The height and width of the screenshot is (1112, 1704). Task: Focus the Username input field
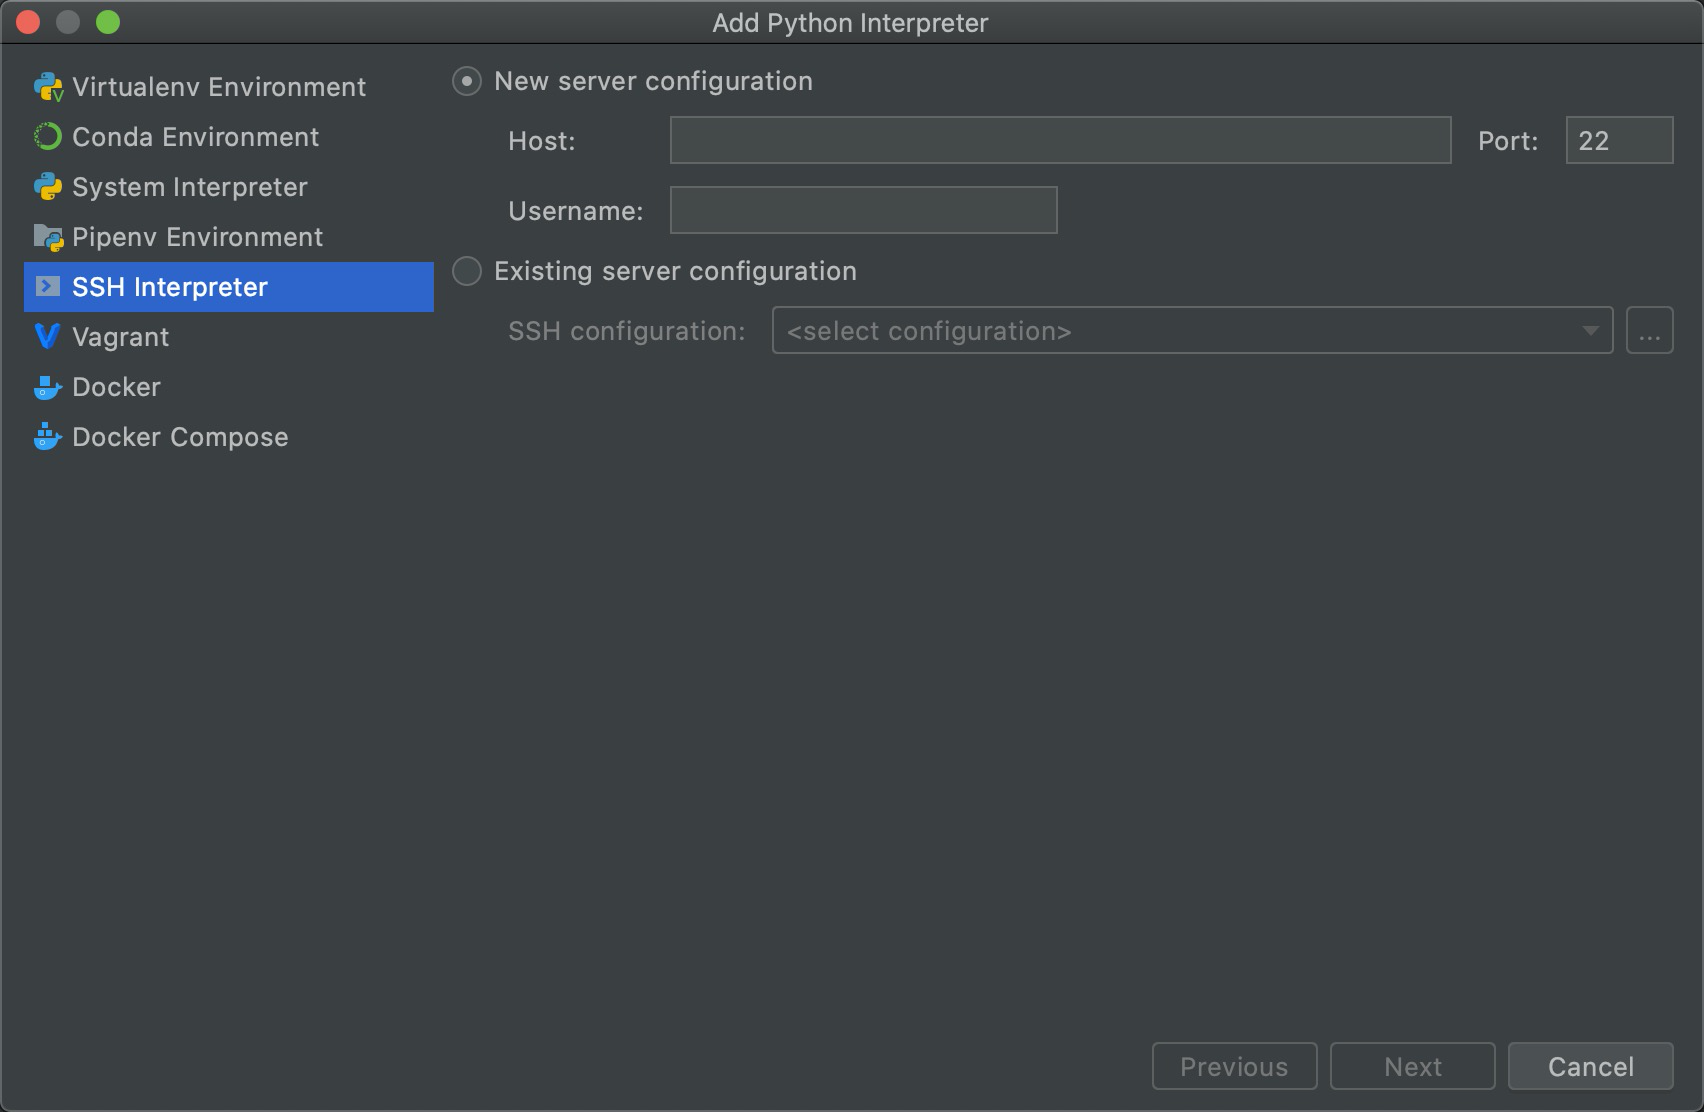coord(863,210)
